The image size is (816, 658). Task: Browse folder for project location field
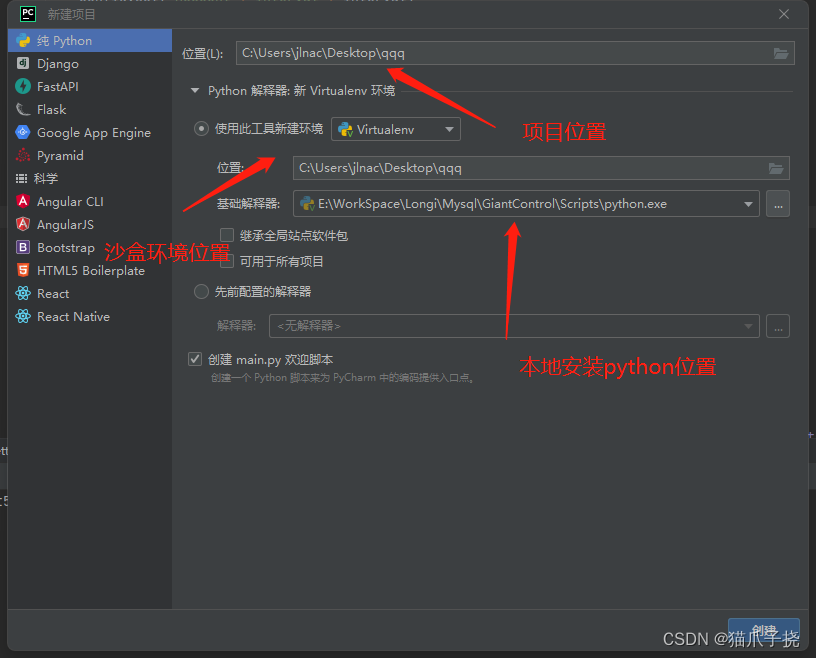coord(781,53)
